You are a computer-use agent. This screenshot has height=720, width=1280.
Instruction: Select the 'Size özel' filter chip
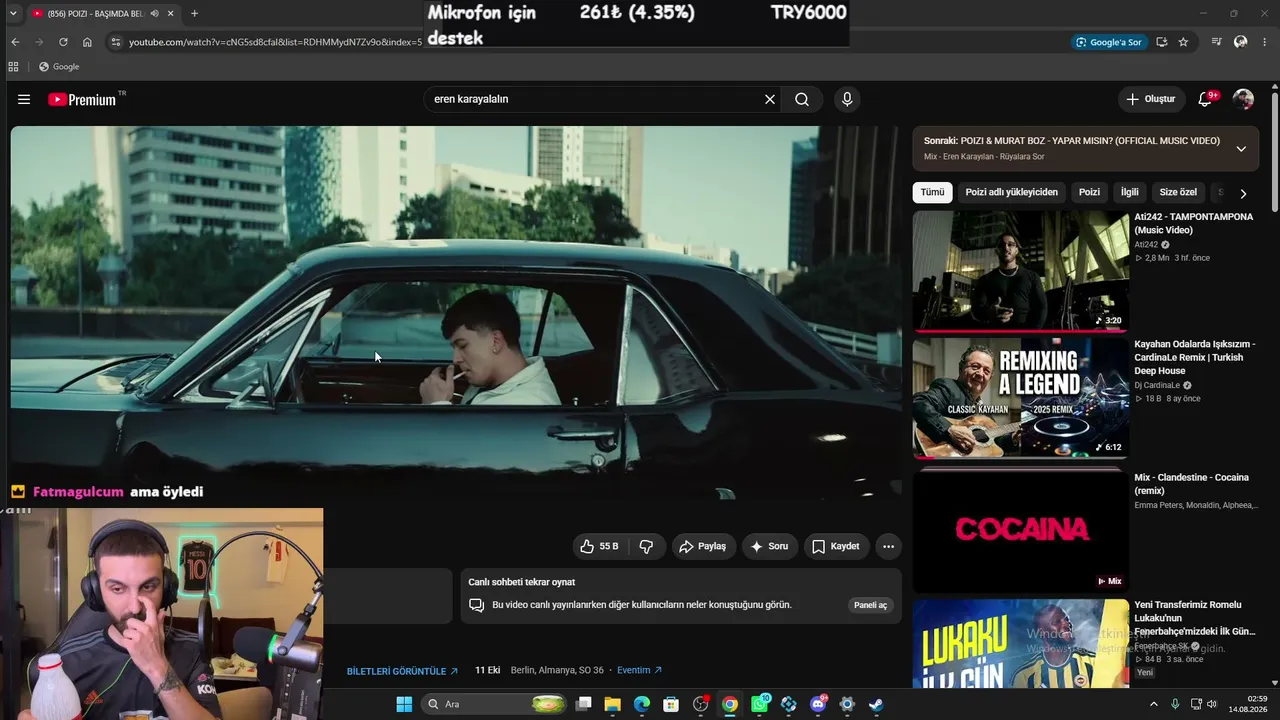1178,192
